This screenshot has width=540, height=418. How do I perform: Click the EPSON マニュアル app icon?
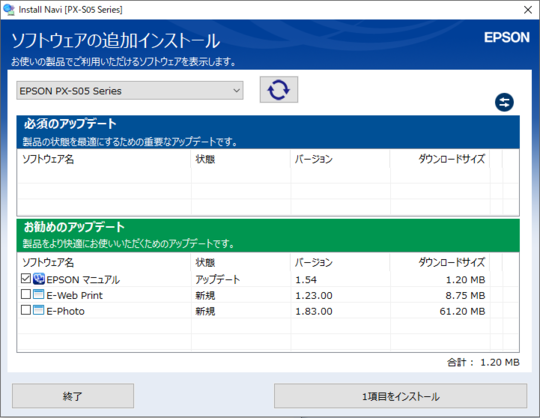(x=39, y=279)
